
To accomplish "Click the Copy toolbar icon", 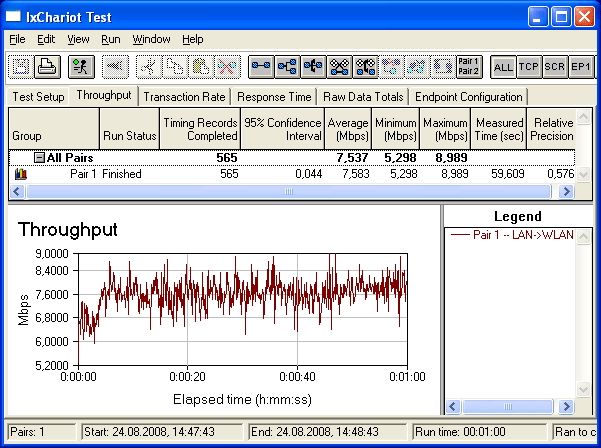I will click(175, 67).
